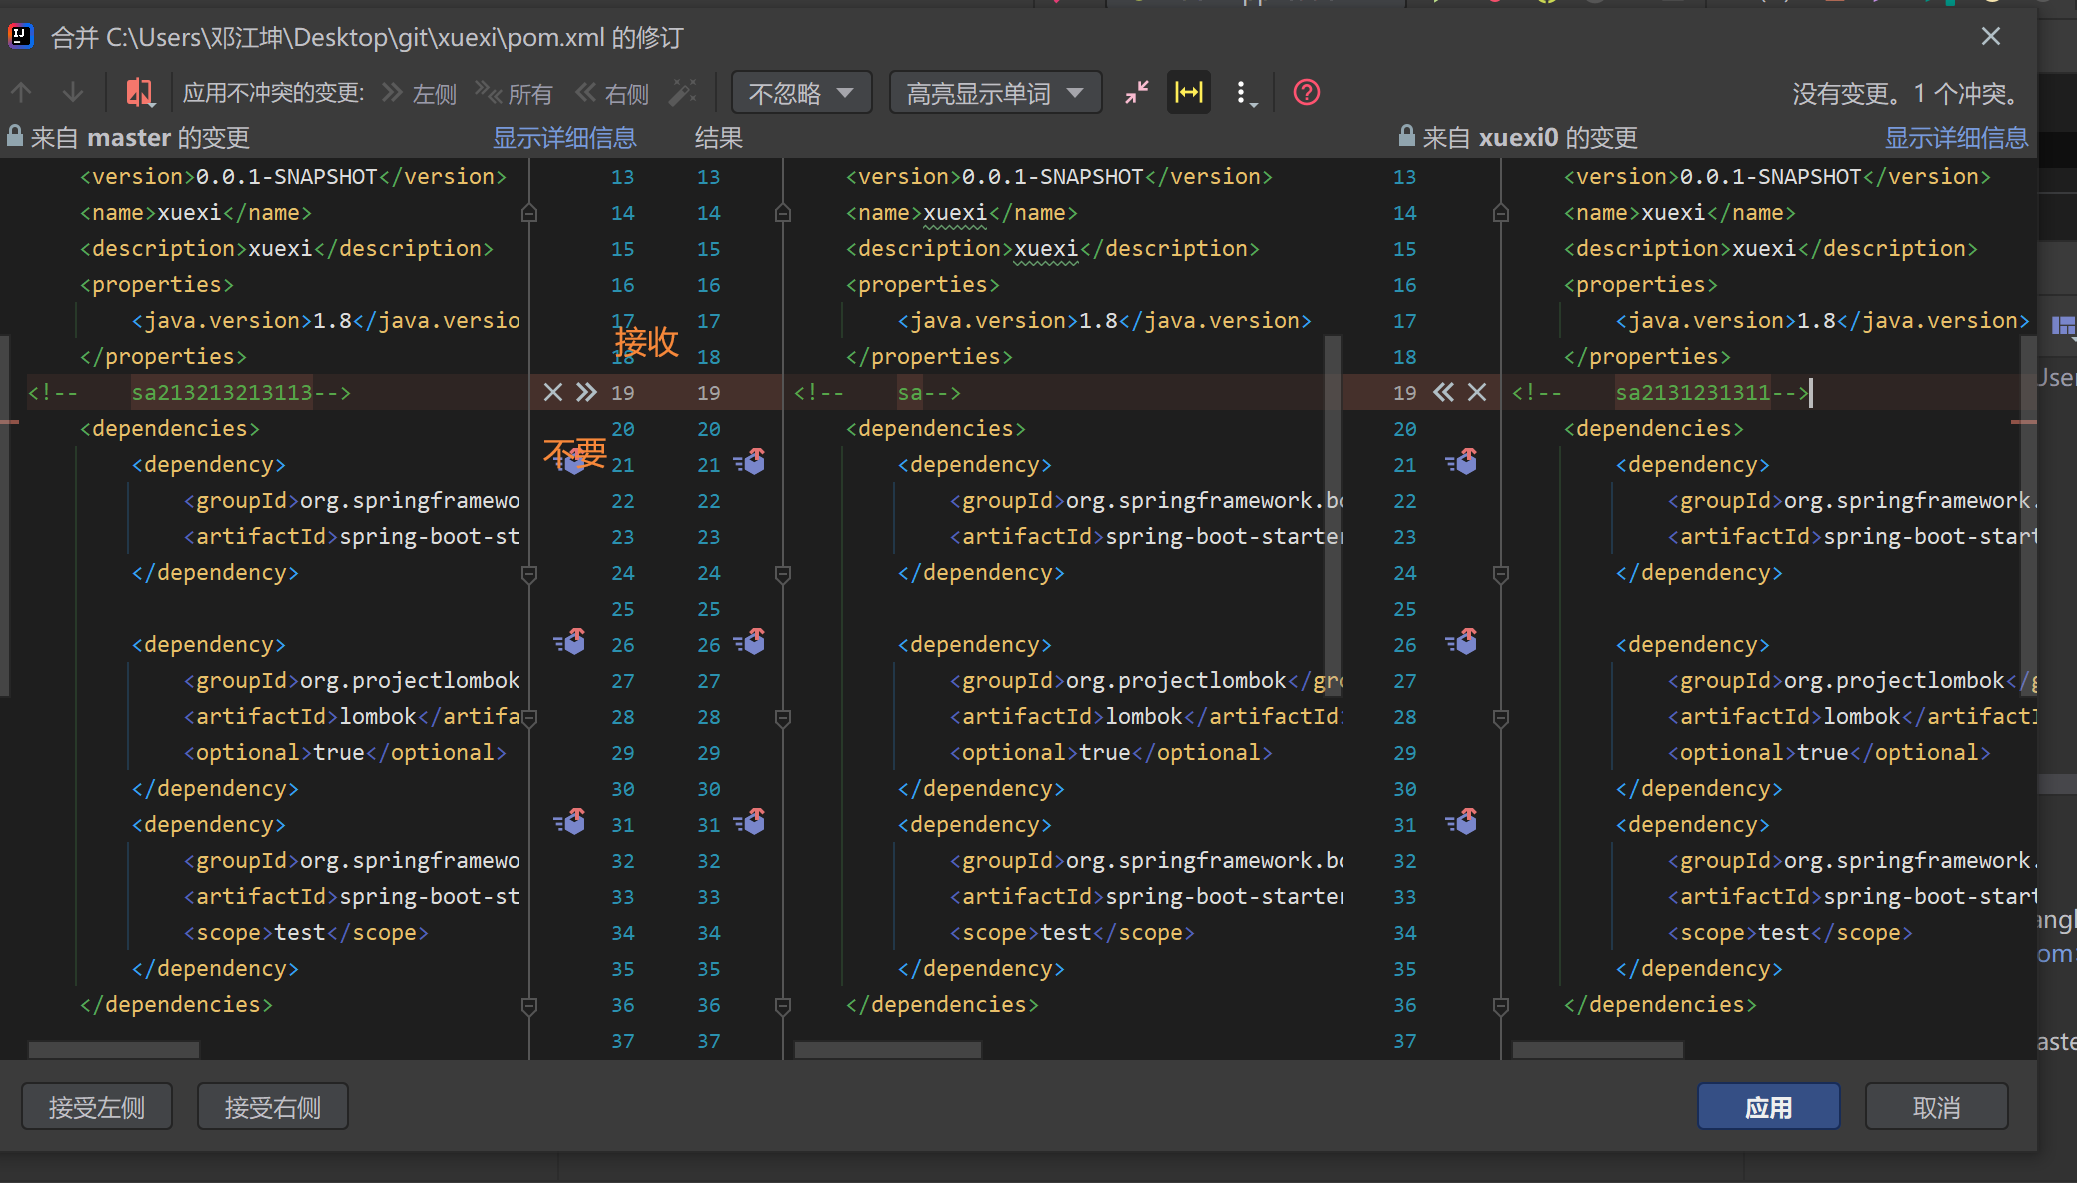The height and width of the screenshot is (1183, 2077).
Task: Accept left change with double-arrow at line 19
Action: (586, 392)
